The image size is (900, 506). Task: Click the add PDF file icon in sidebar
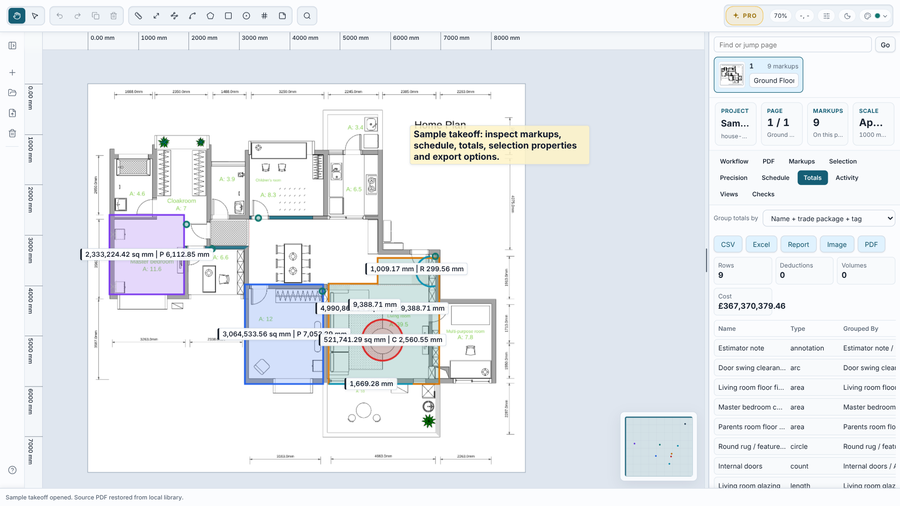pyautogui.click(x=12, y=113)
